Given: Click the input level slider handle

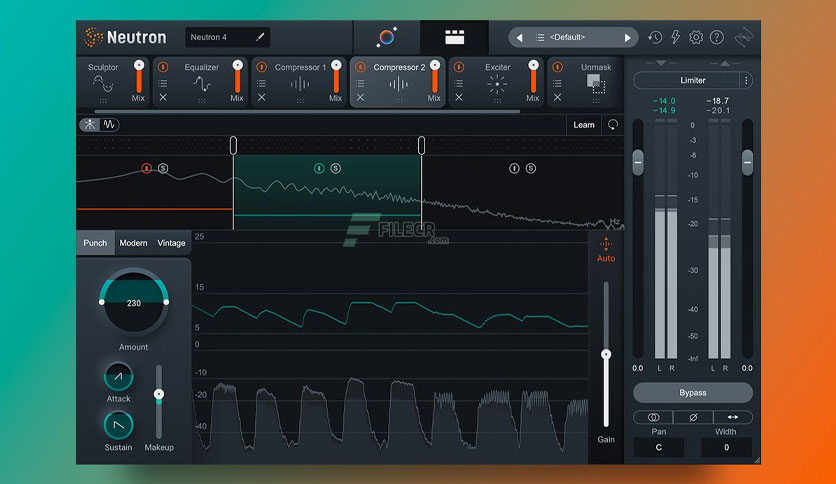Looking at the screenshot, I should 638,162.
